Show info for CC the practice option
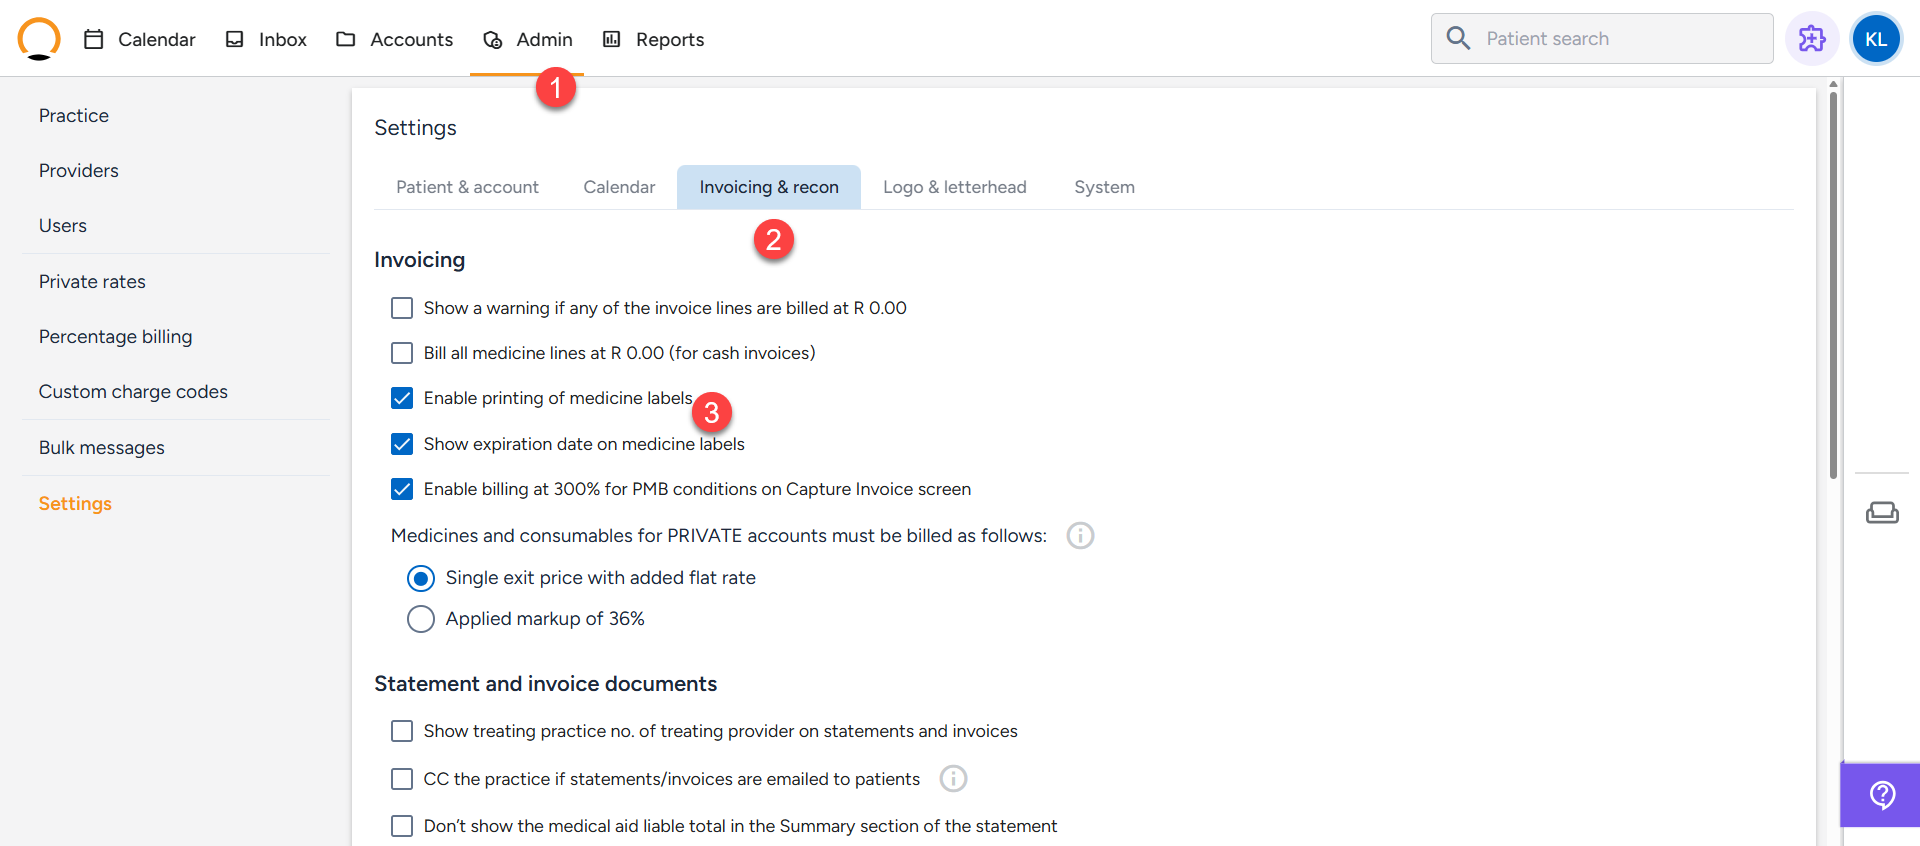This screenshot has height=846, width=1920. pos(954,779)
